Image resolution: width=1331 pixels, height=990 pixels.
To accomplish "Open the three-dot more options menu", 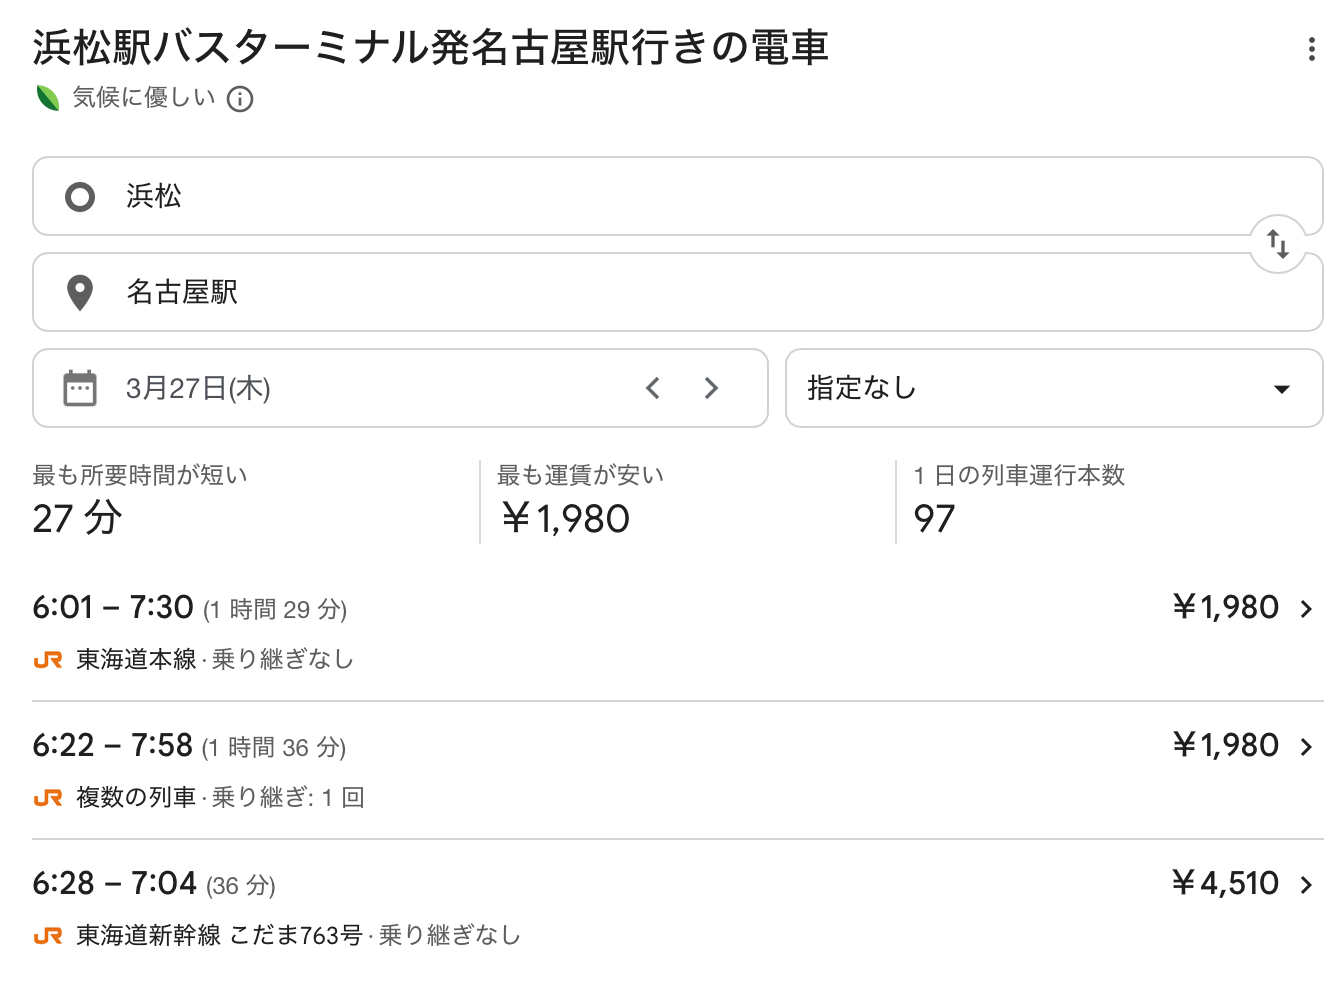I will (x=1311, y=49).
